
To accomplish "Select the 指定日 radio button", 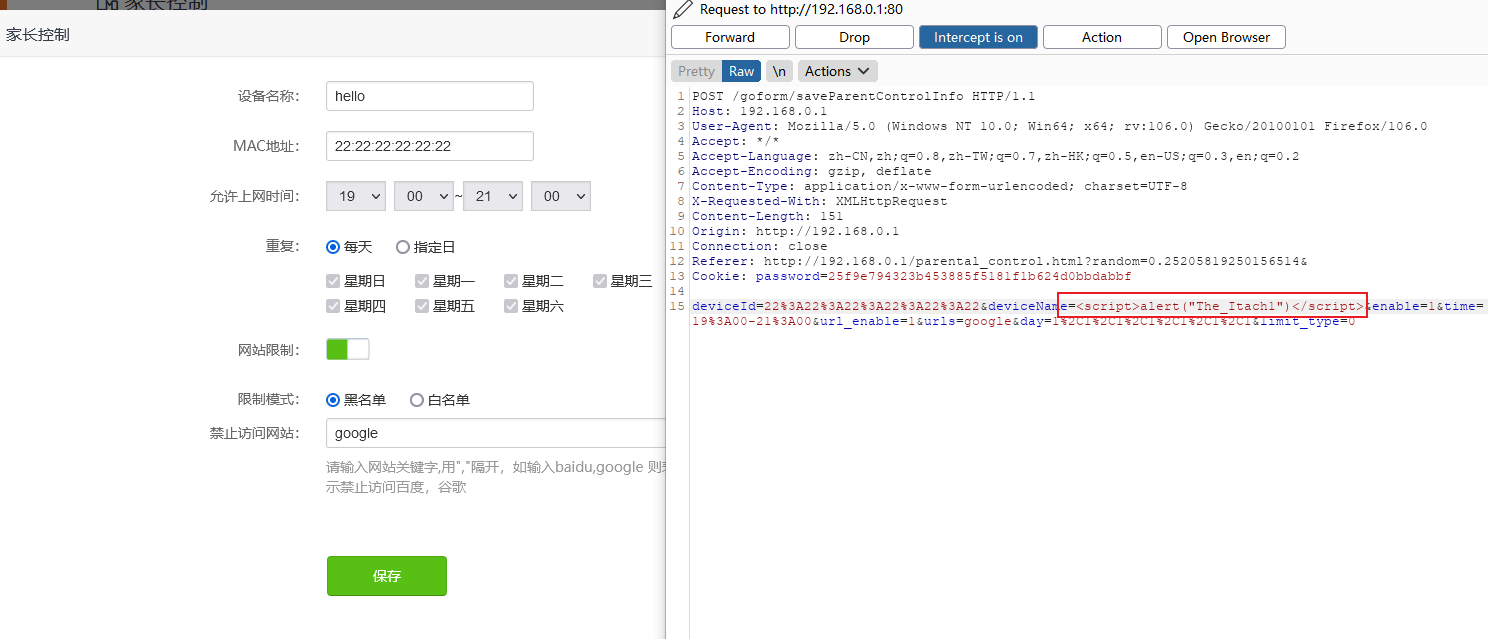I will point(403,247).
